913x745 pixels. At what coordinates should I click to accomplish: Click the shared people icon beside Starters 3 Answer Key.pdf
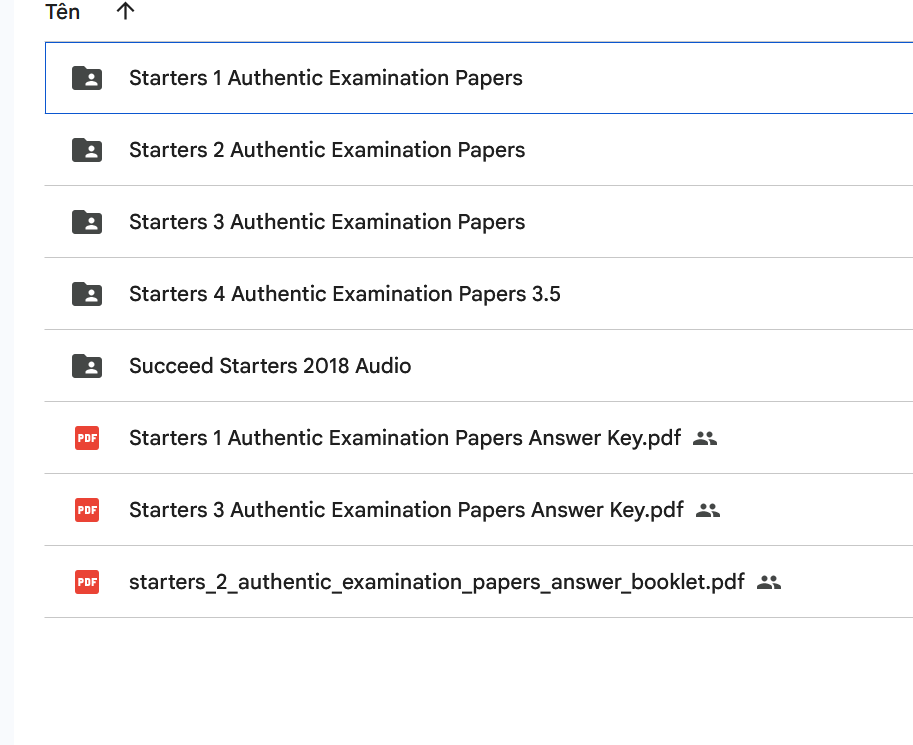[708, 510]
